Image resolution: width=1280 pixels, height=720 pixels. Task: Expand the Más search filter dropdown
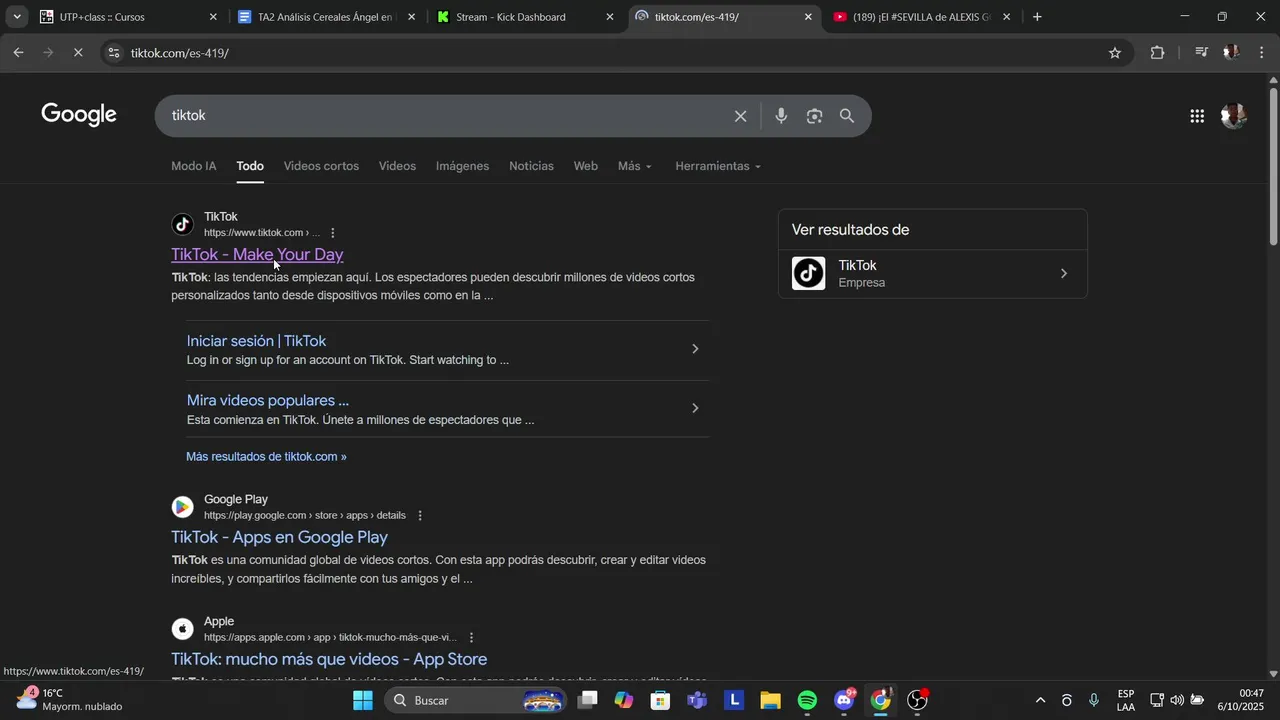pyautogui.click(x=635, y=166)
